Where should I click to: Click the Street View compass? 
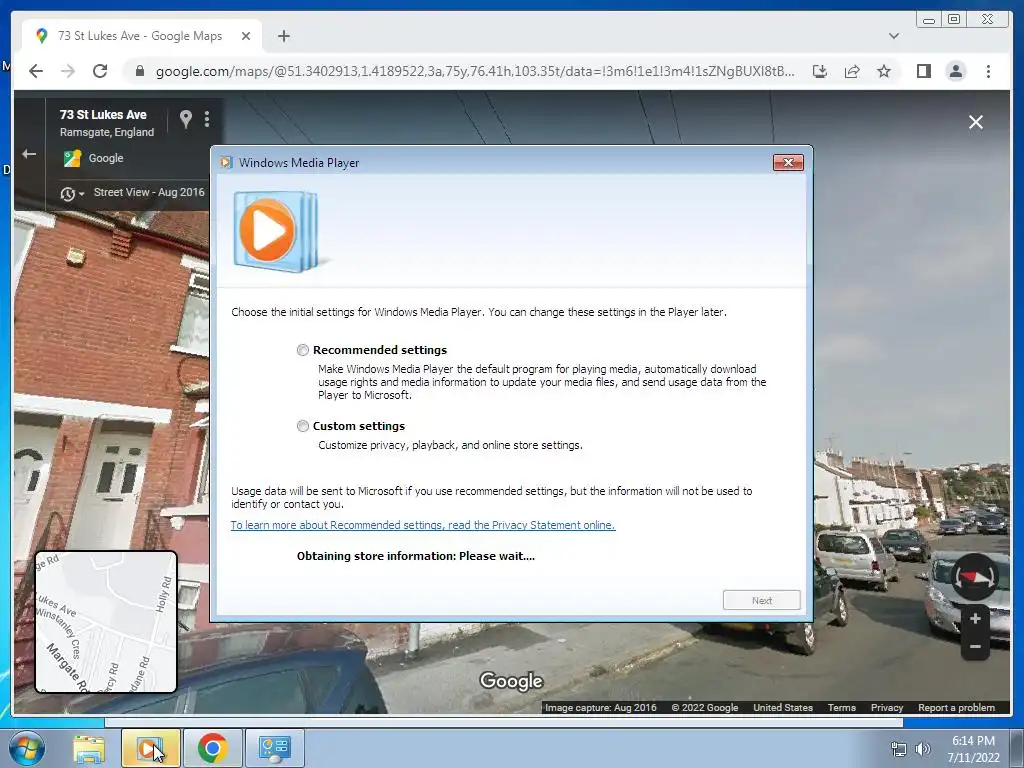(x=974, y=577)
